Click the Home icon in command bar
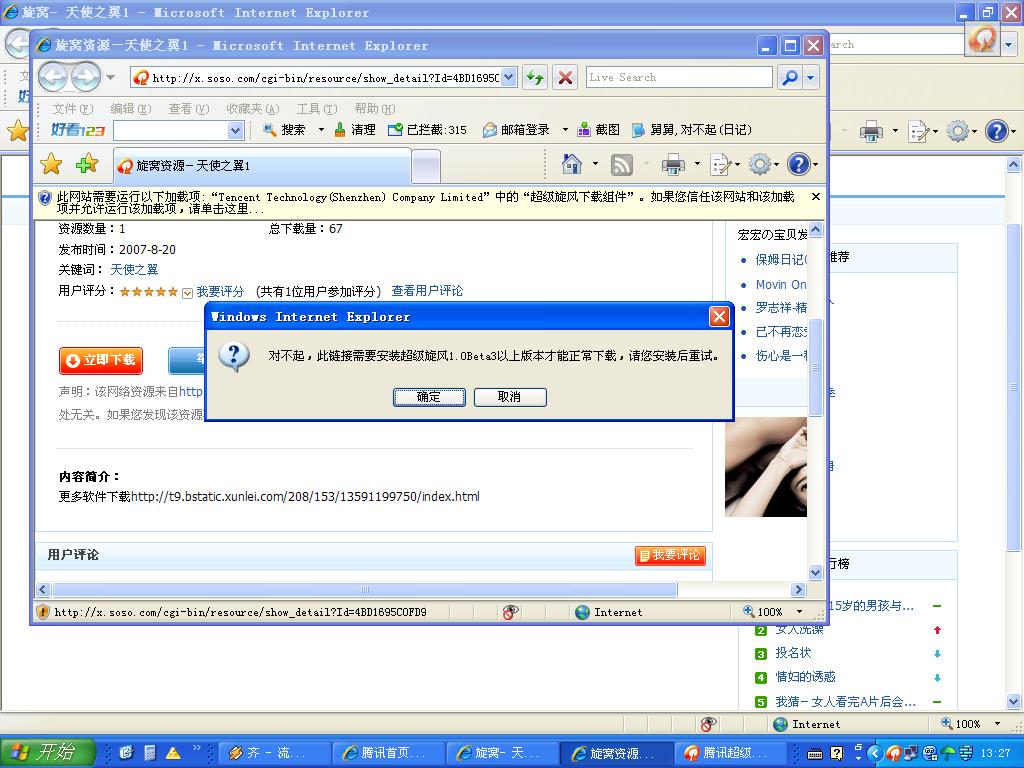Screen dimensions: 1024x768 571,164
